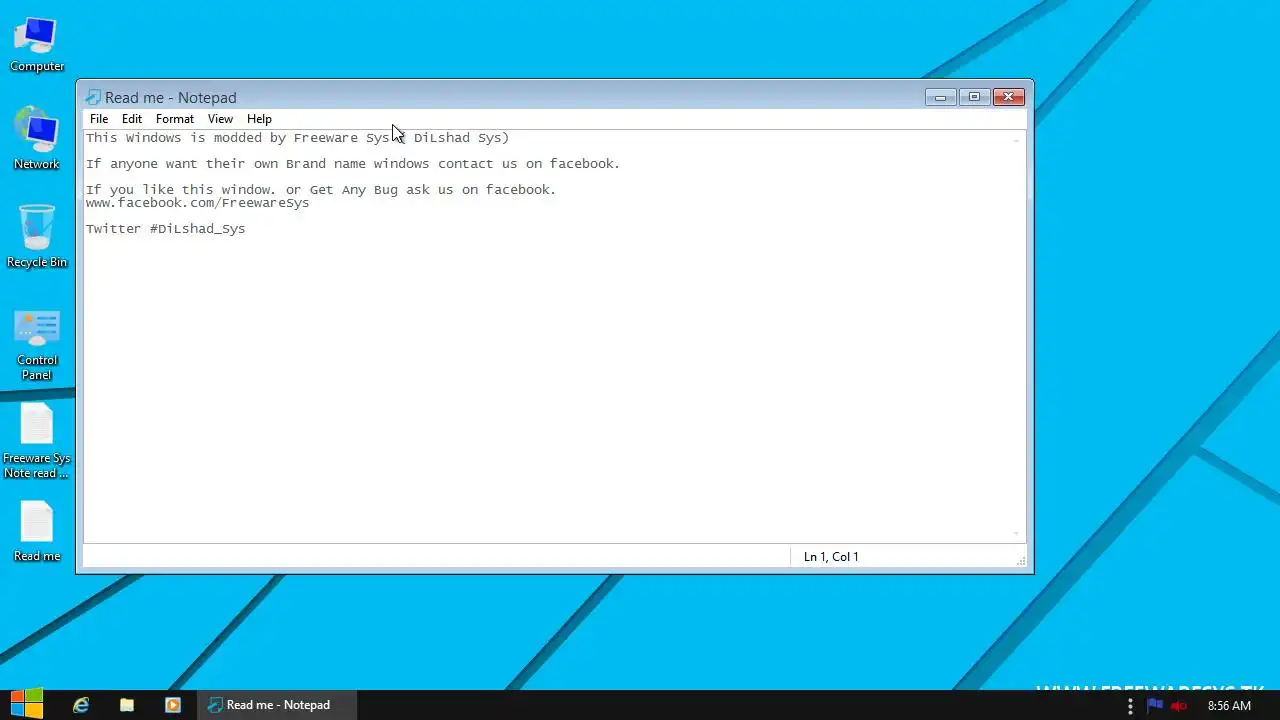This screenshot has width=1280, height=720.
Task: Select the Read me file on the desktop
Action: (x=37, y=531)
